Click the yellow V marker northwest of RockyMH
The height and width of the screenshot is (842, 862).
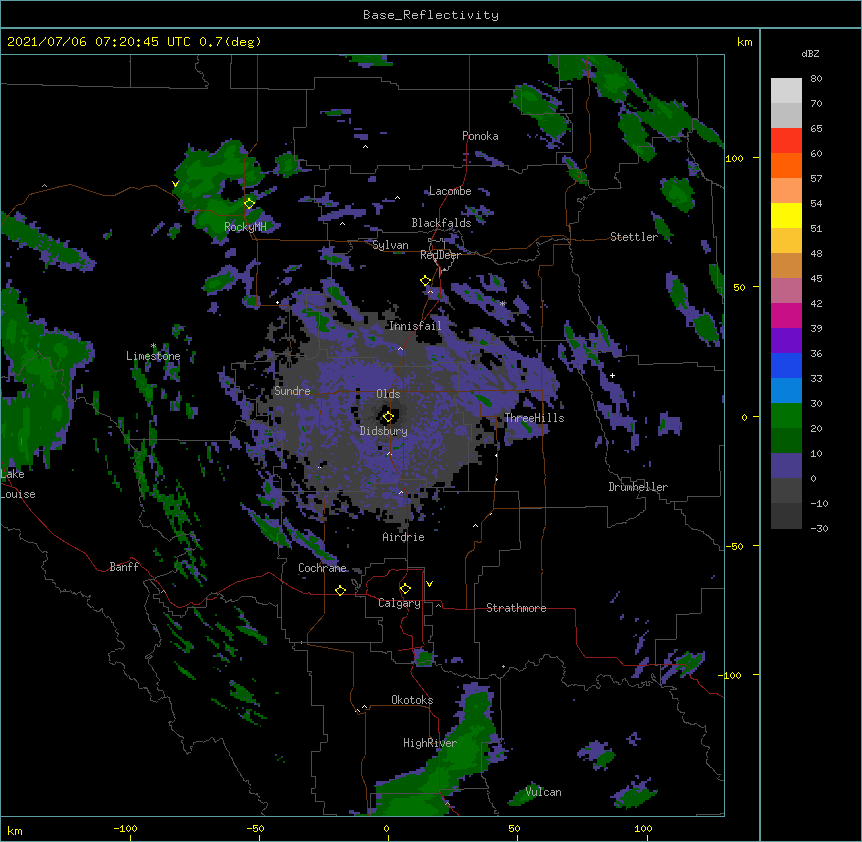pyautogui.click(x=175, y=184)
